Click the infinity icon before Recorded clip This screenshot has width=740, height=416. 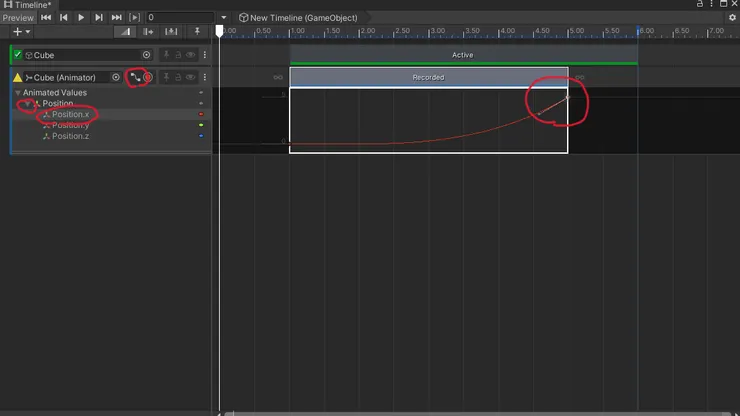(278, 77)
